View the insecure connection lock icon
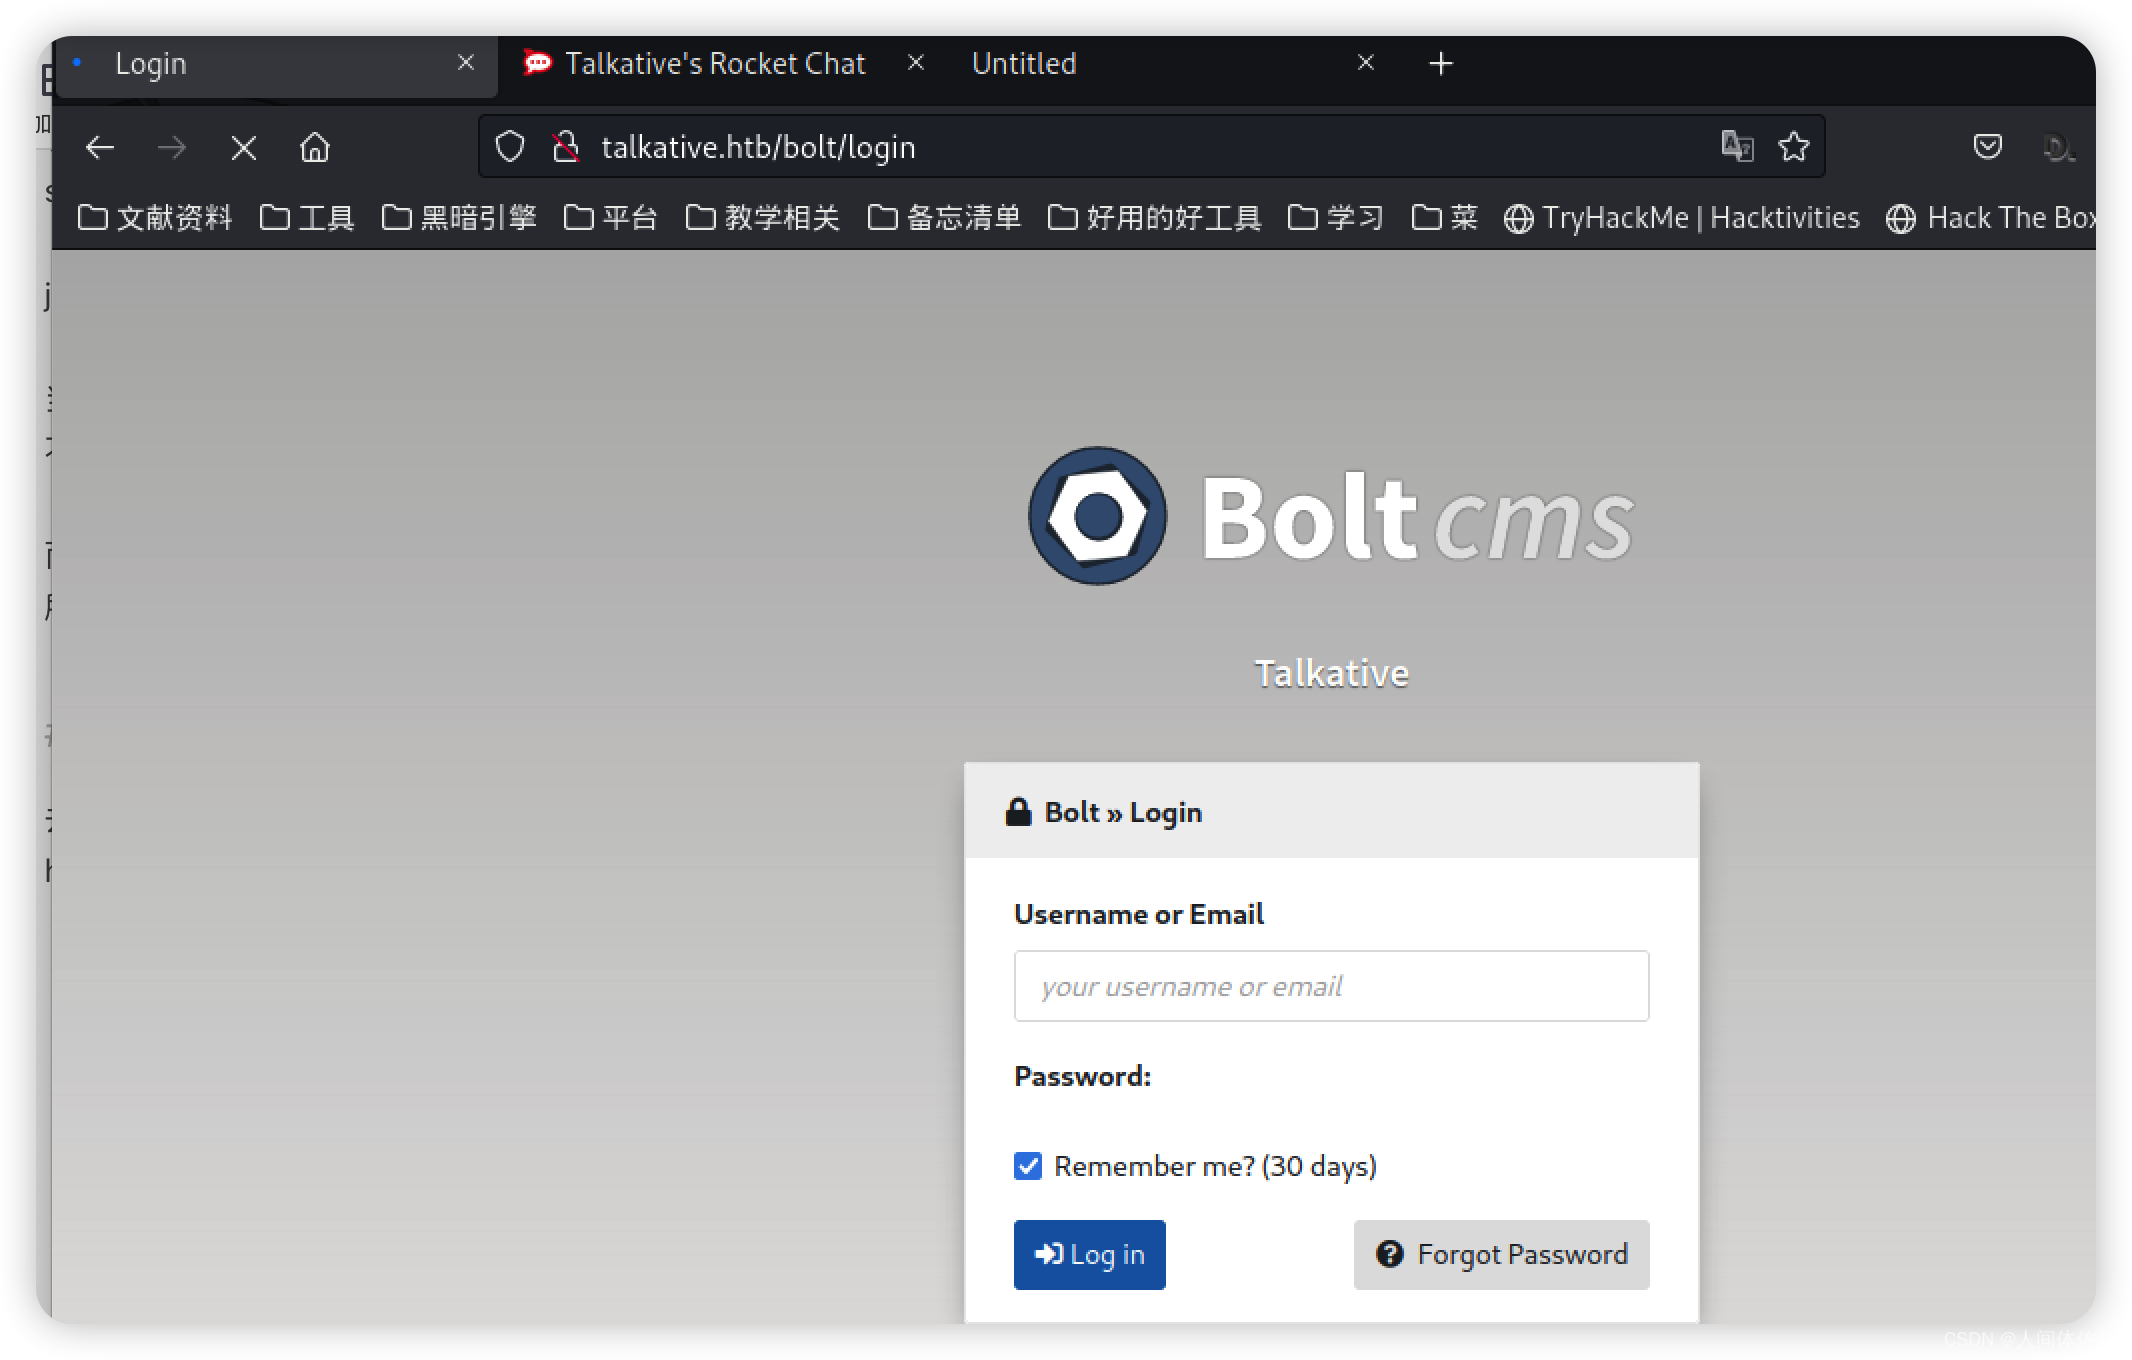 point(565,147)
